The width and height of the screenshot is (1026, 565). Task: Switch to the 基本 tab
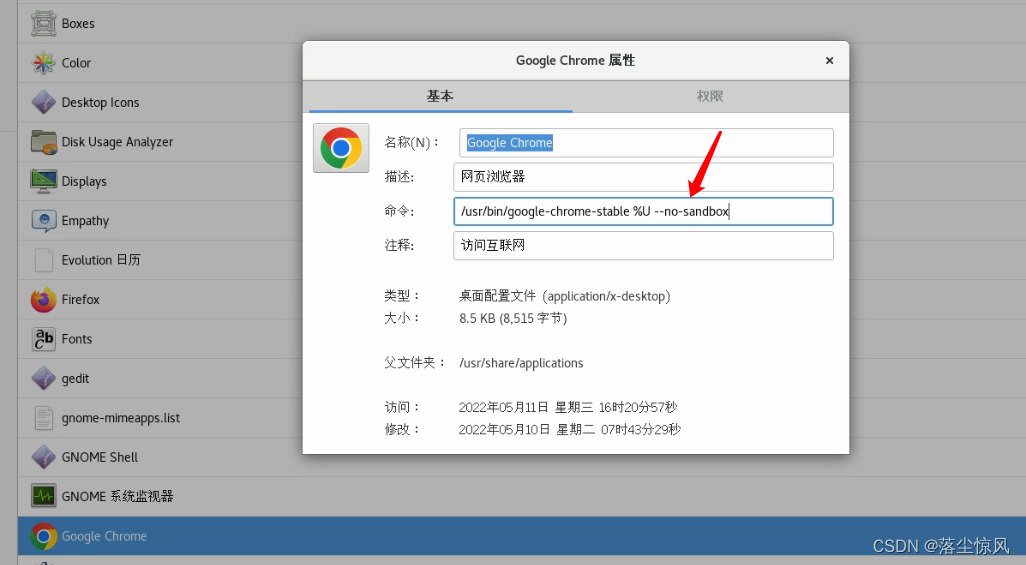[x=440, y=96]
